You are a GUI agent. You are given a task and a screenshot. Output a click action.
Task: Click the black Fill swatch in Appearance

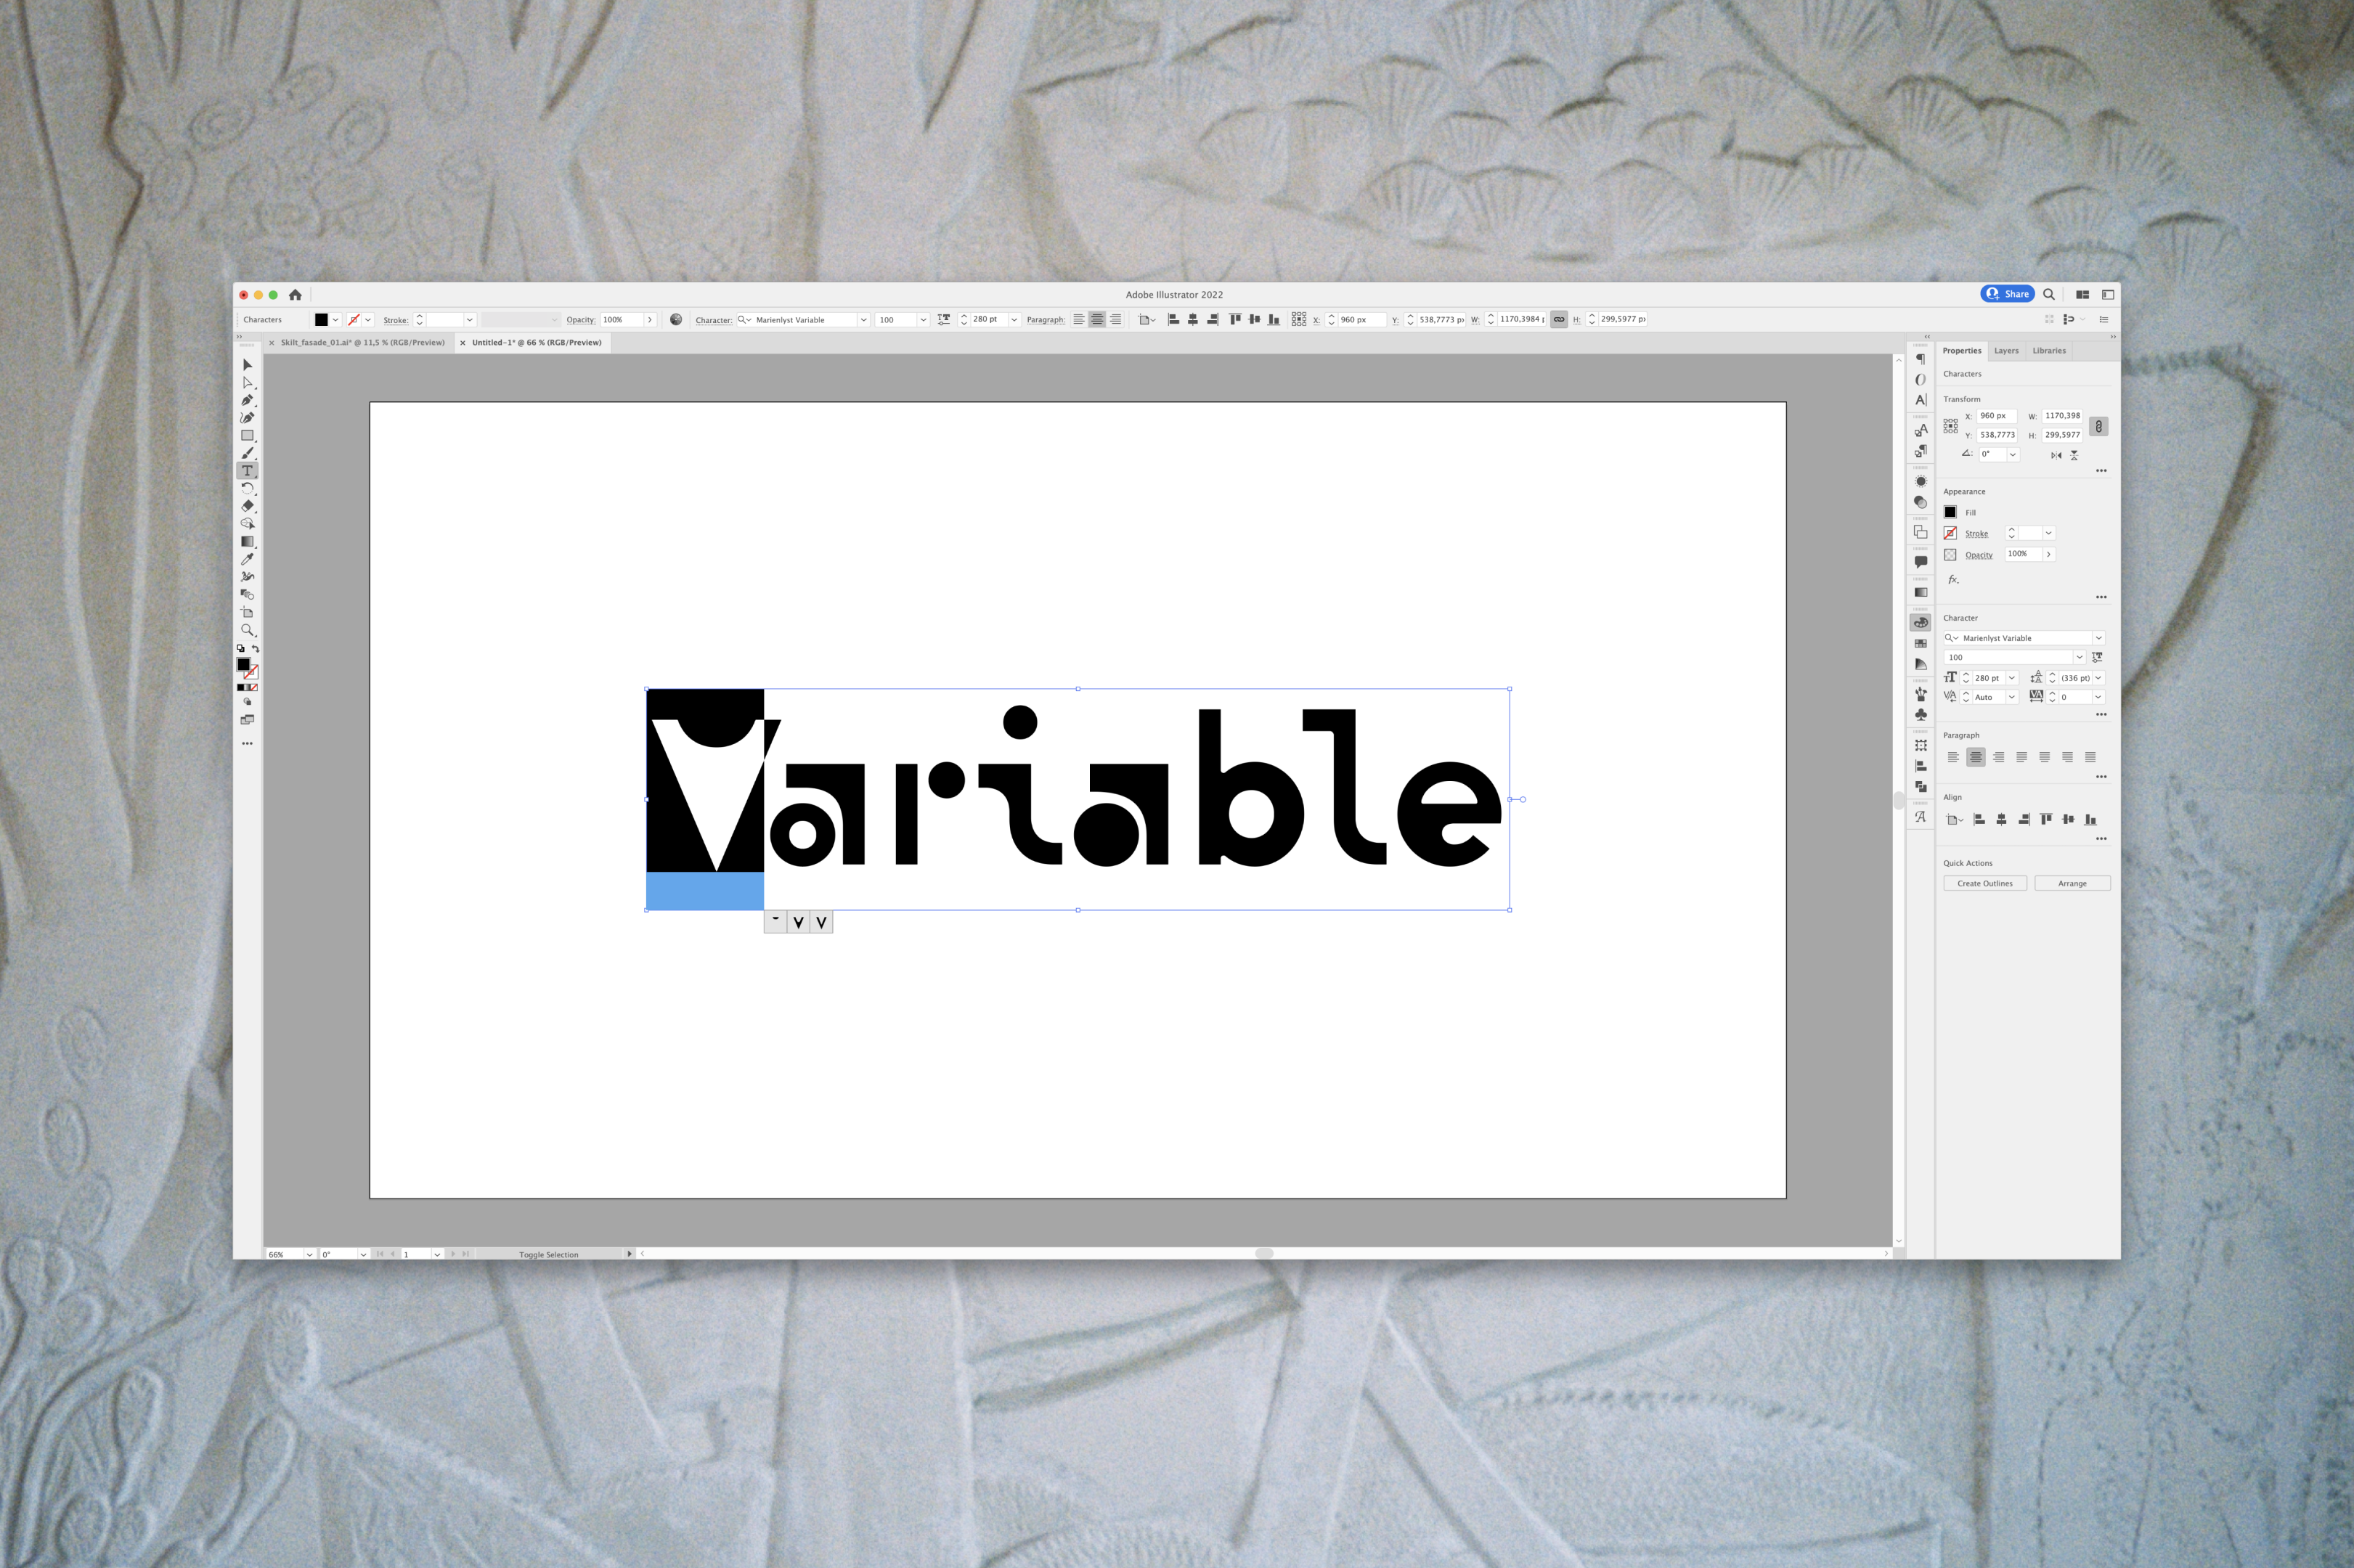tap(1949, 512)
